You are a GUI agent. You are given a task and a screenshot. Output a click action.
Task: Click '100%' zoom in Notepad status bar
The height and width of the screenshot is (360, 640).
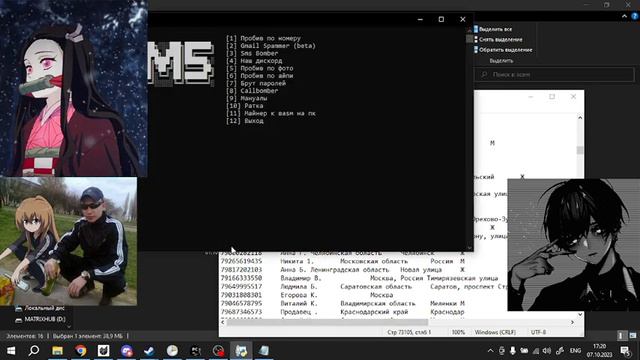[x=458, y=333]
